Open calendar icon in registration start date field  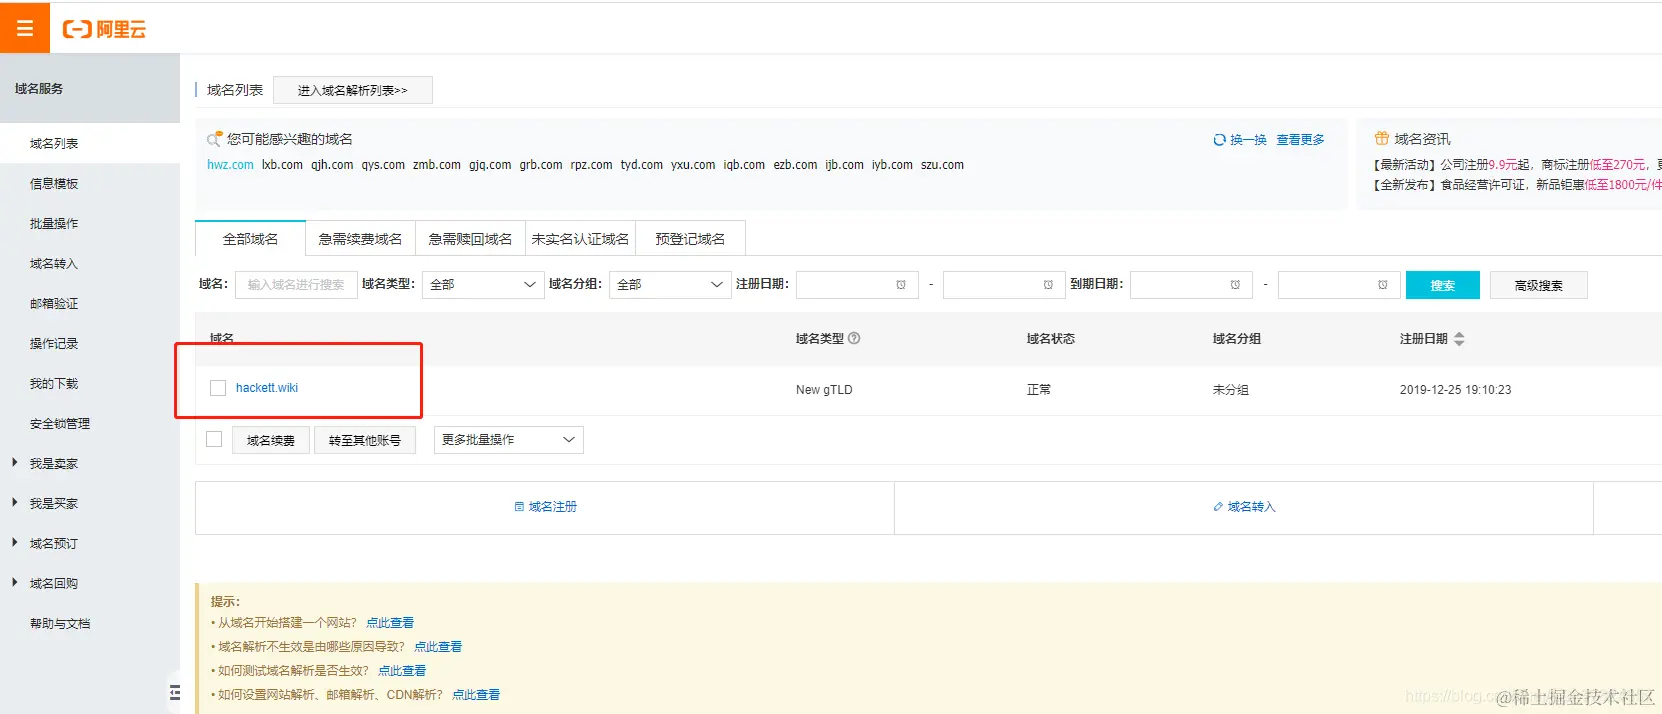point(900,285)
